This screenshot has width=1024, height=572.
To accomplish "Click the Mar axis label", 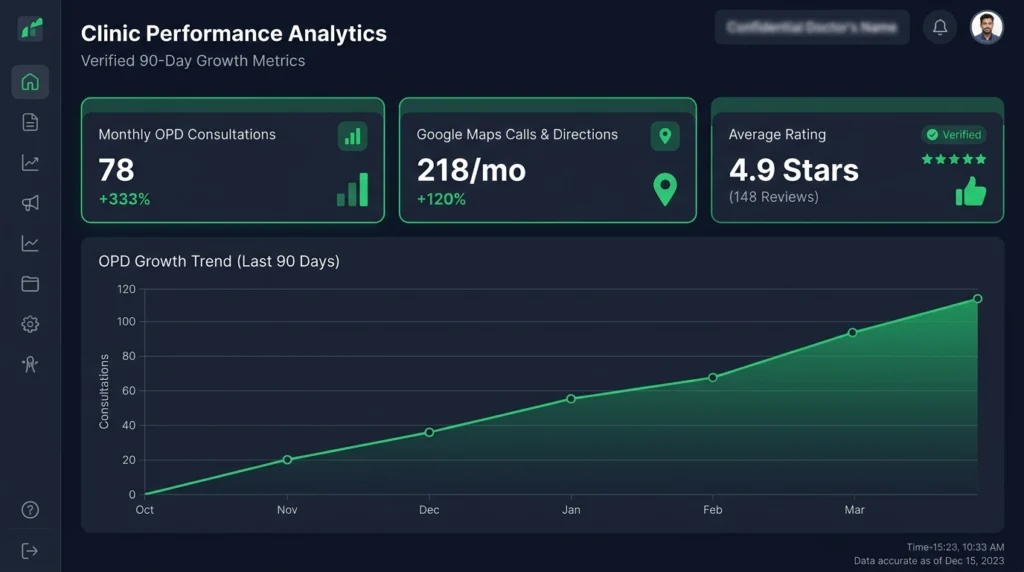I will (x=854, y=510).
